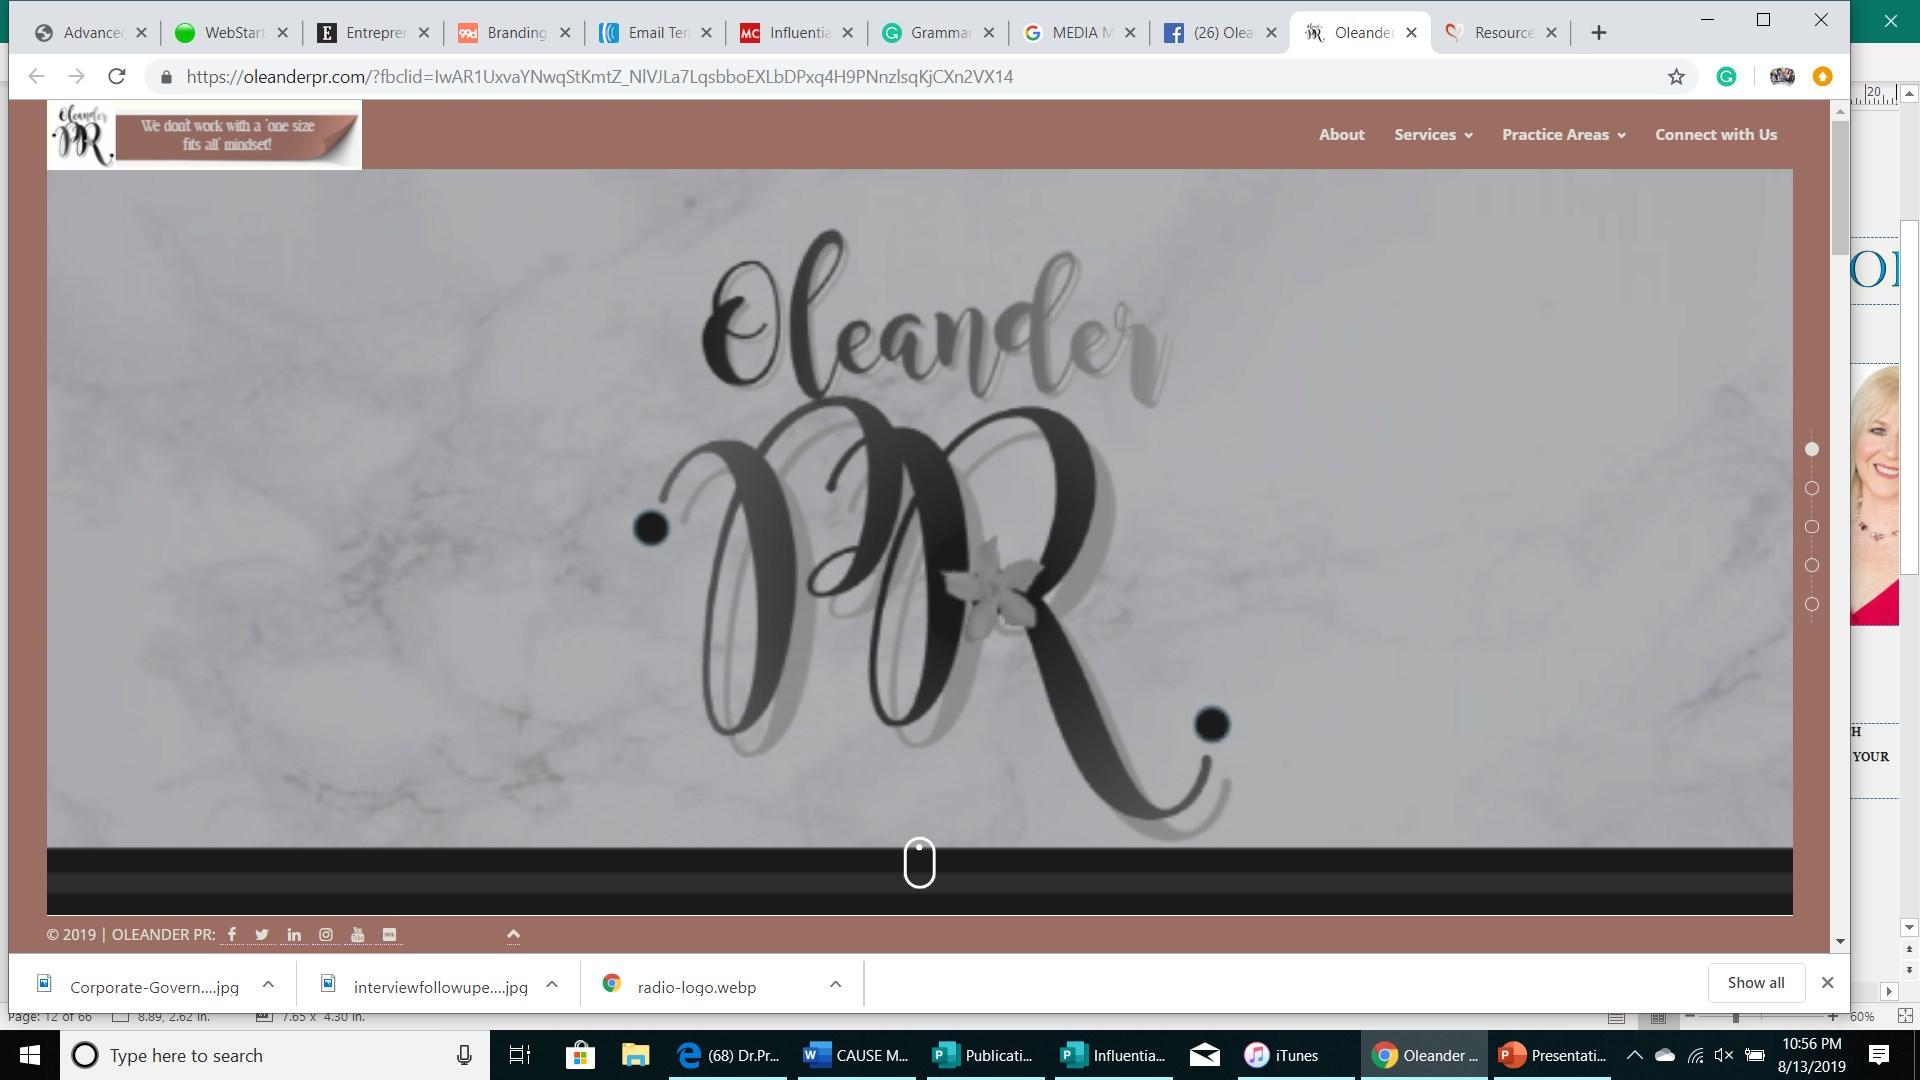Switch to Edge Dr.Pr window
This screenshot has height=1080, width=1920.
click(730, 1056)
